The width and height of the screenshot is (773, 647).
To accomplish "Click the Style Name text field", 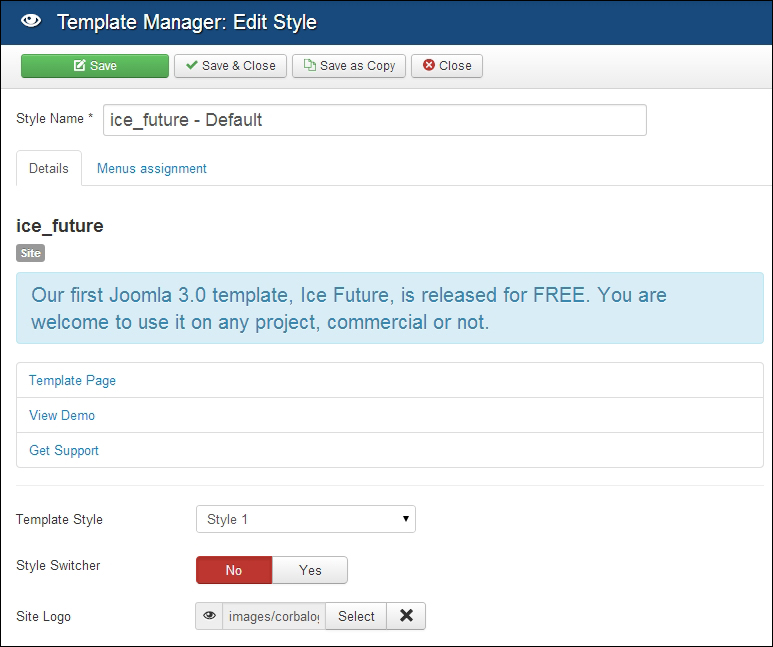I will (x=374, y=120).
